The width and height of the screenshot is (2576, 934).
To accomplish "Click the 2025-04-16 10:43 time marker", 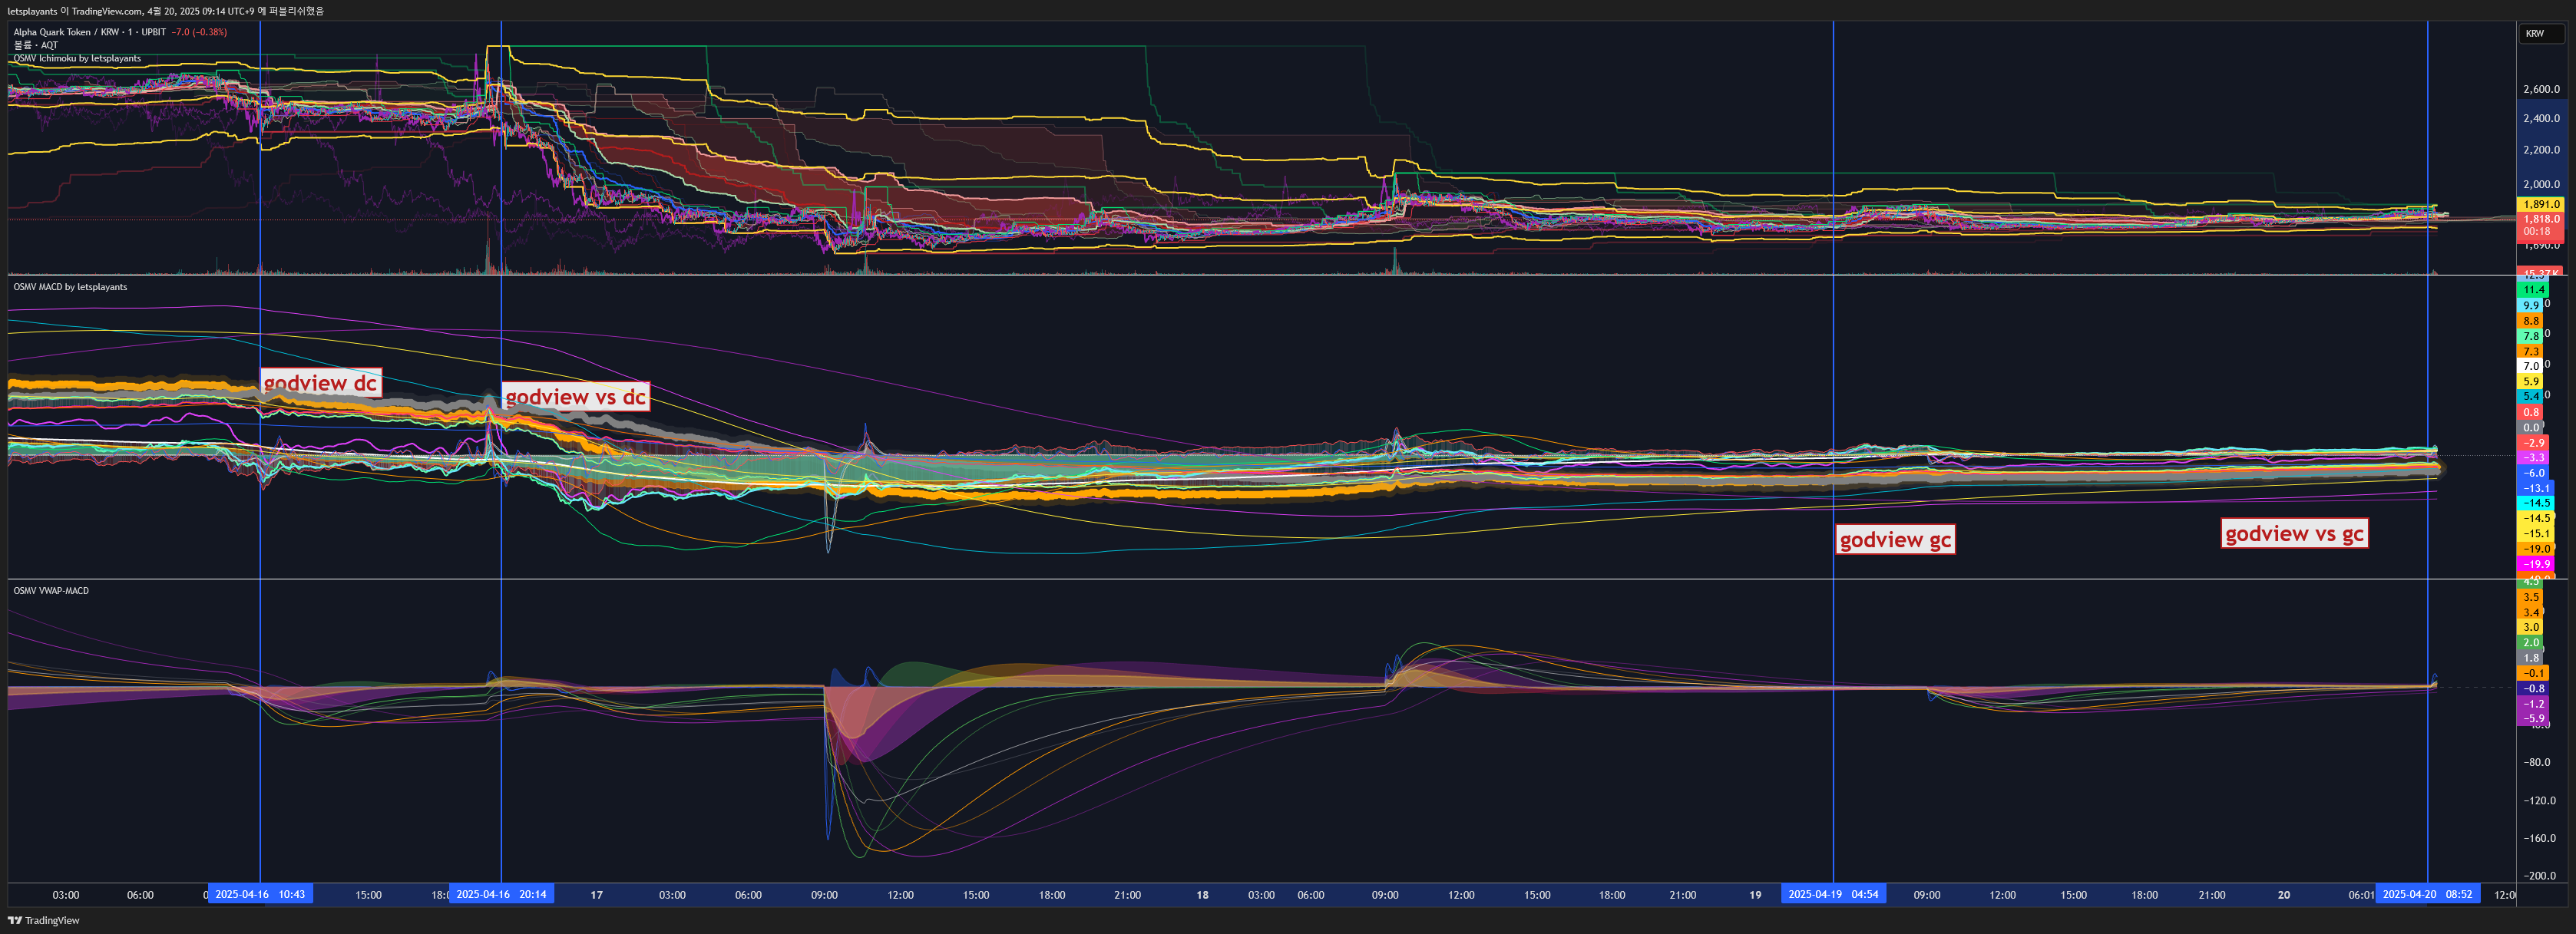I will point(260,894).
